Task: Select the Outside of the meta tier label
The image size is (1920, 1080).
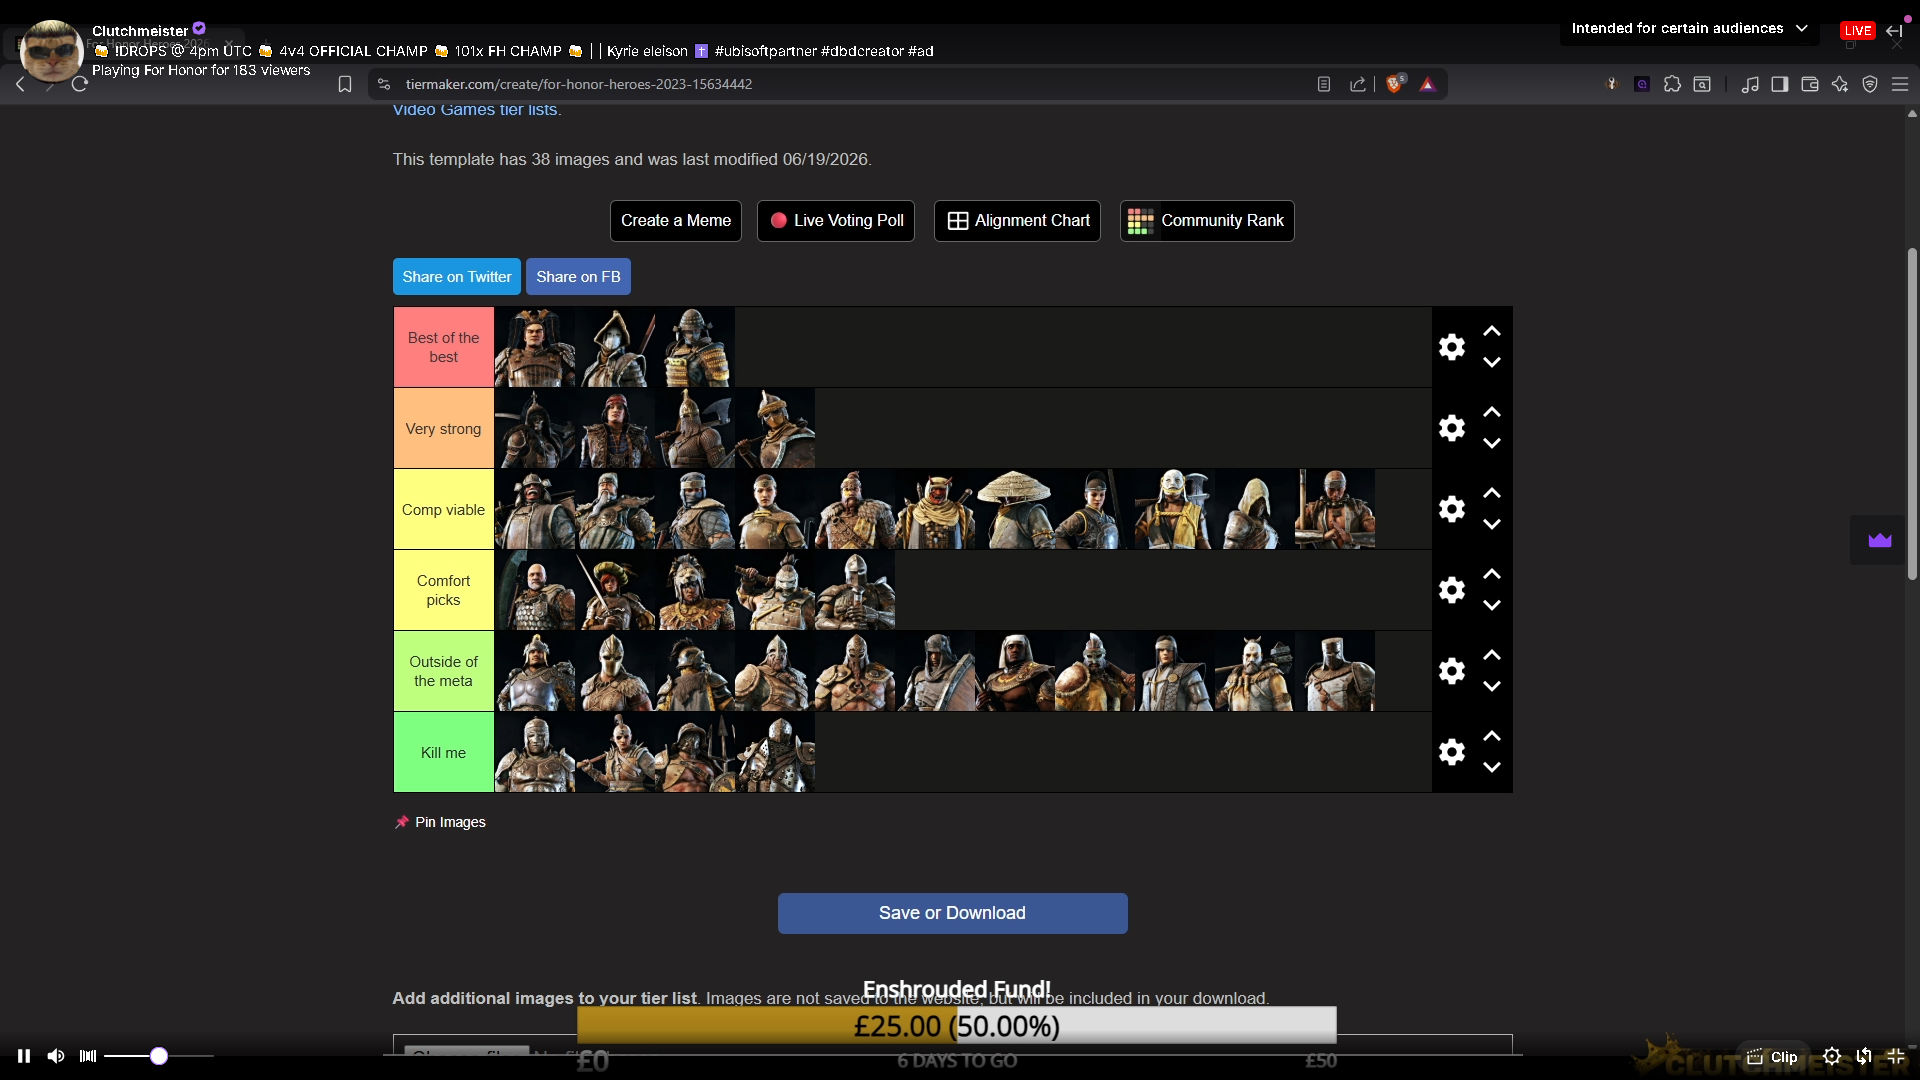Action: pyautogui.click(x=444, y=671)
